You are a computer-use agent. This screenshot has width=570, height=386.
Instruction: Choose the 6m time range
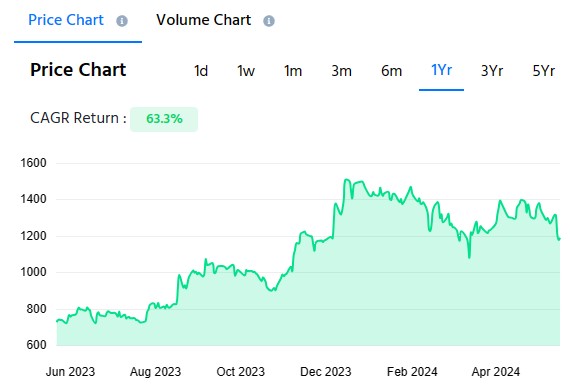[x=392, y=71]
